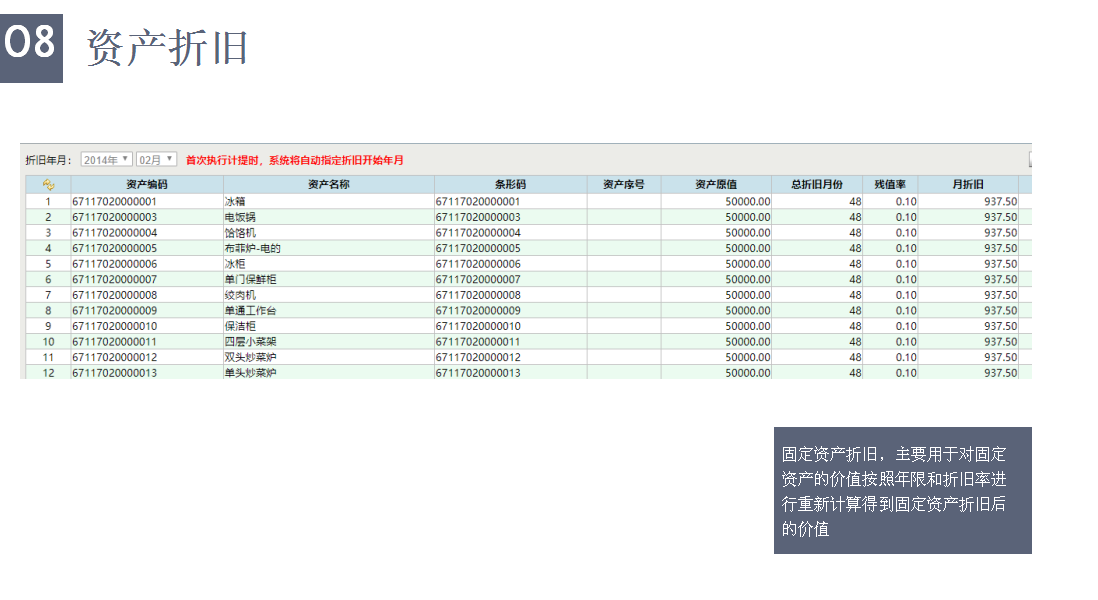Click the 残值率 column header

pos(890,185)
